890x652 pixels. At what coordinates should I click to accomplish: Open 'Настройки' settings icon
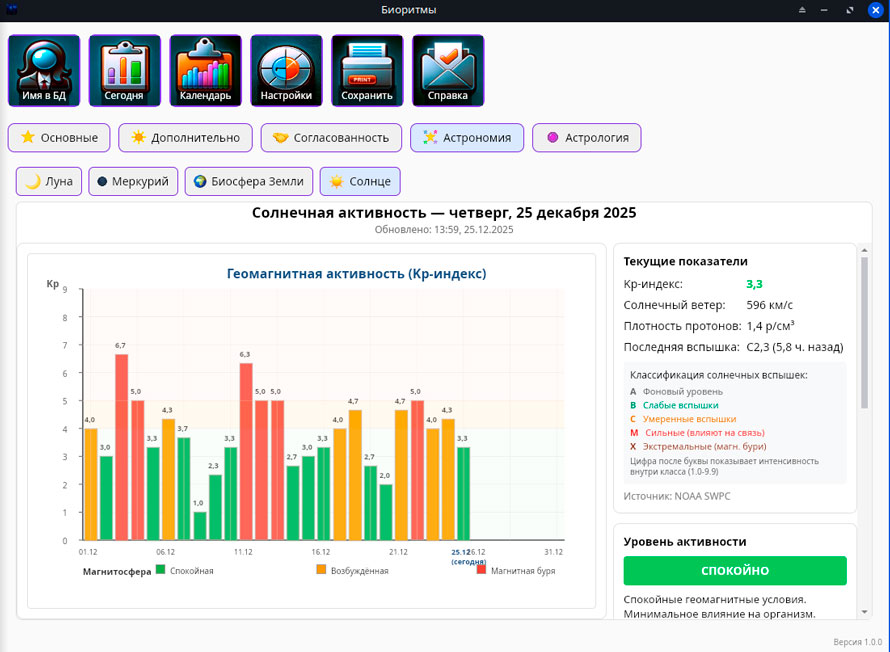[x=286, y=71]
